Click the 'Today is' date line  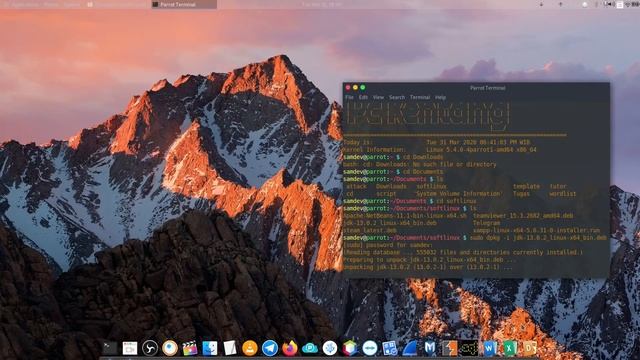(437, 142)
